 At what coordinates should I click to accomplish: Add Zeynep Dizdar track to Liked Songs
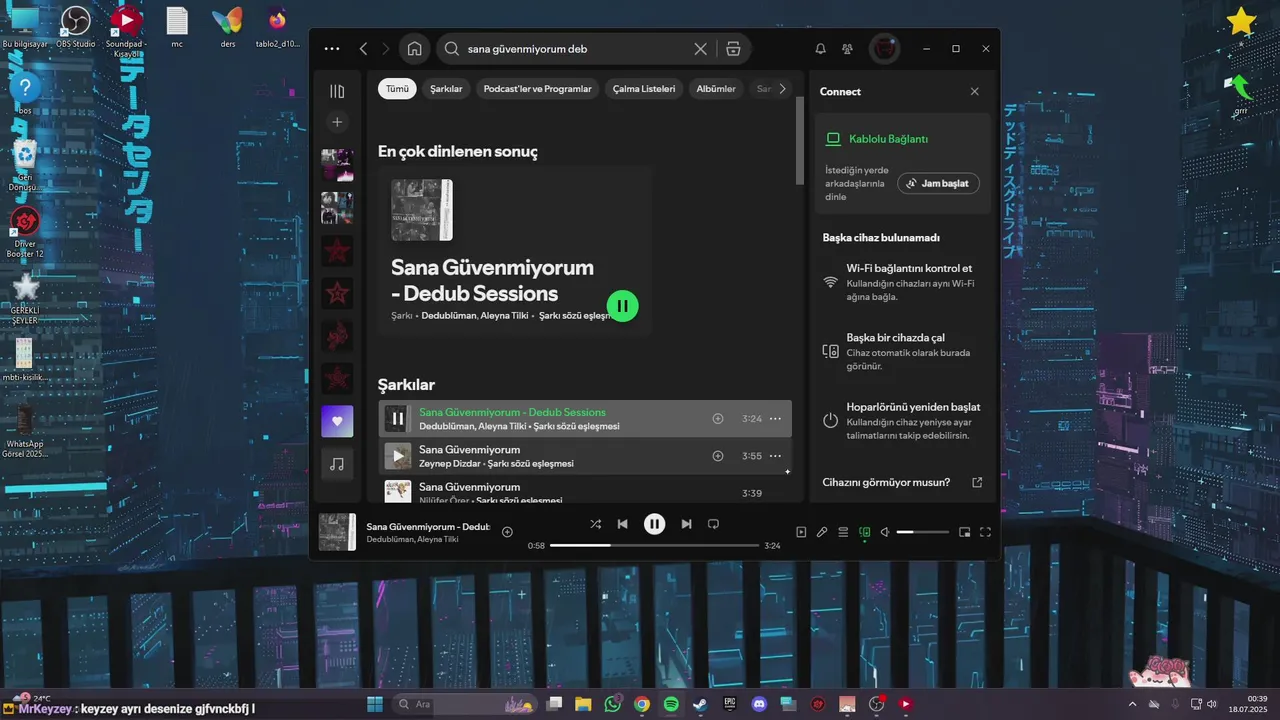717,456
